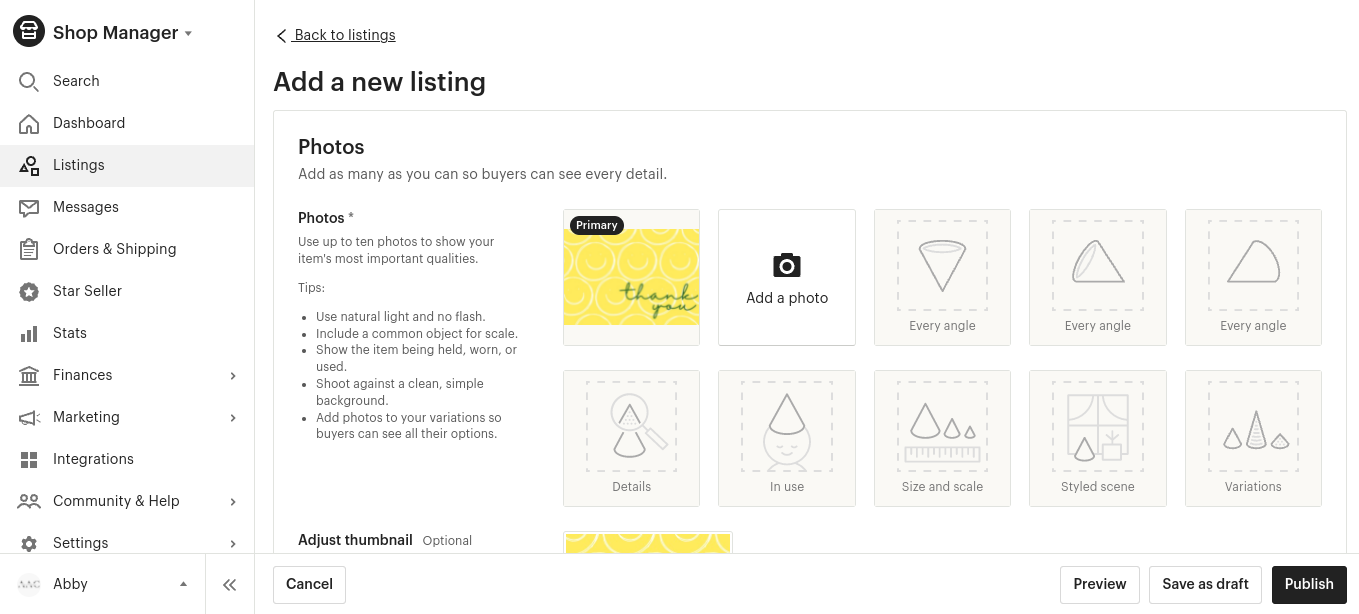Open Settings in the sidebar
Viewport: 1359px width, 614px height.
click(127, 543)
